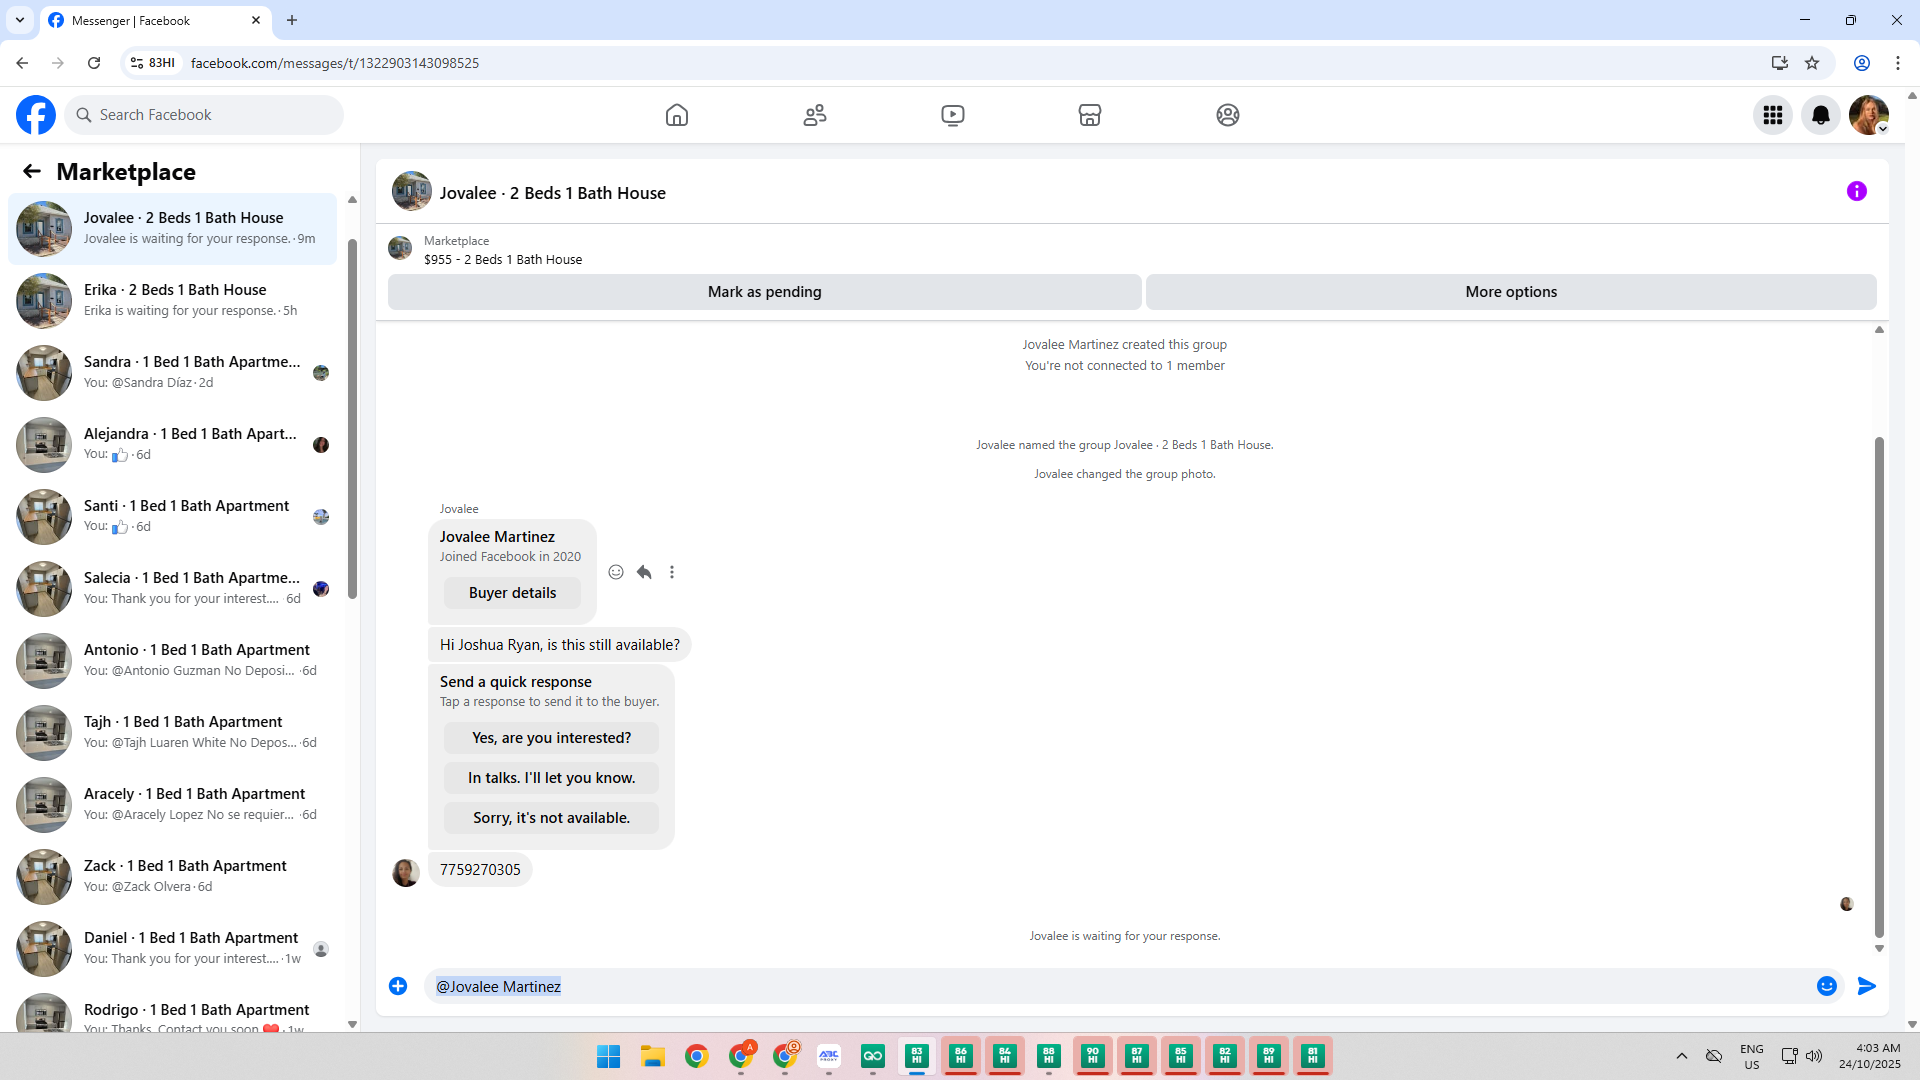Install app icon in address bar
Viewport: 1920px width, 1080px height.
click(1780, 63)
